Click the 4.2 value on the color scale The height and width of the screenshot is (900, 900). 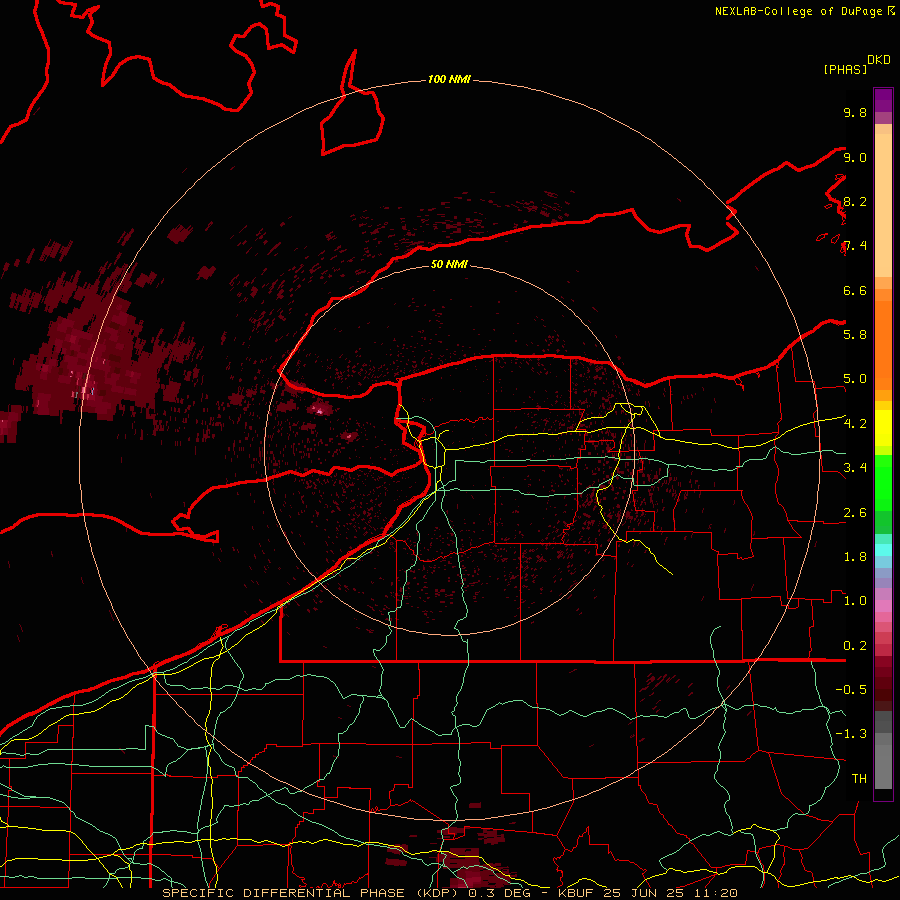855,424
